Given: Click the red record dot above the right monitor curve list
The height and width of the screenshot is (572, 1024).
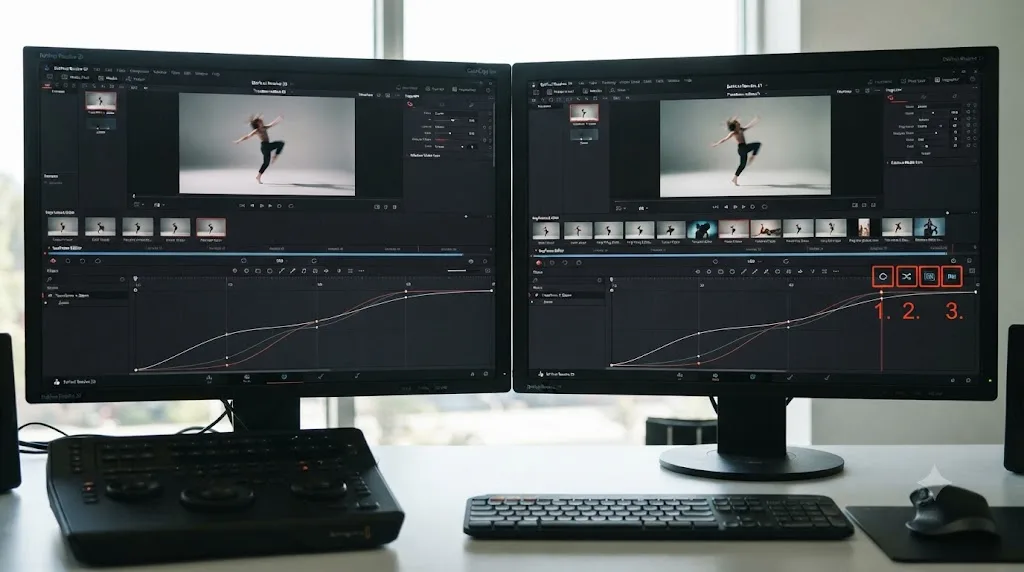Looking at the screenshot, I should click(539, 262).
